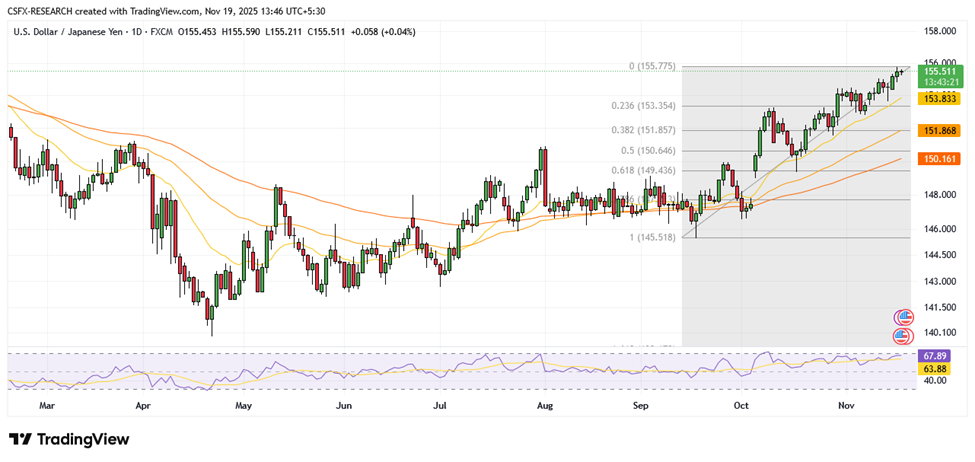Click the U.S. Dollar / Japanese Yen symbol title

[x=70, y=32]
